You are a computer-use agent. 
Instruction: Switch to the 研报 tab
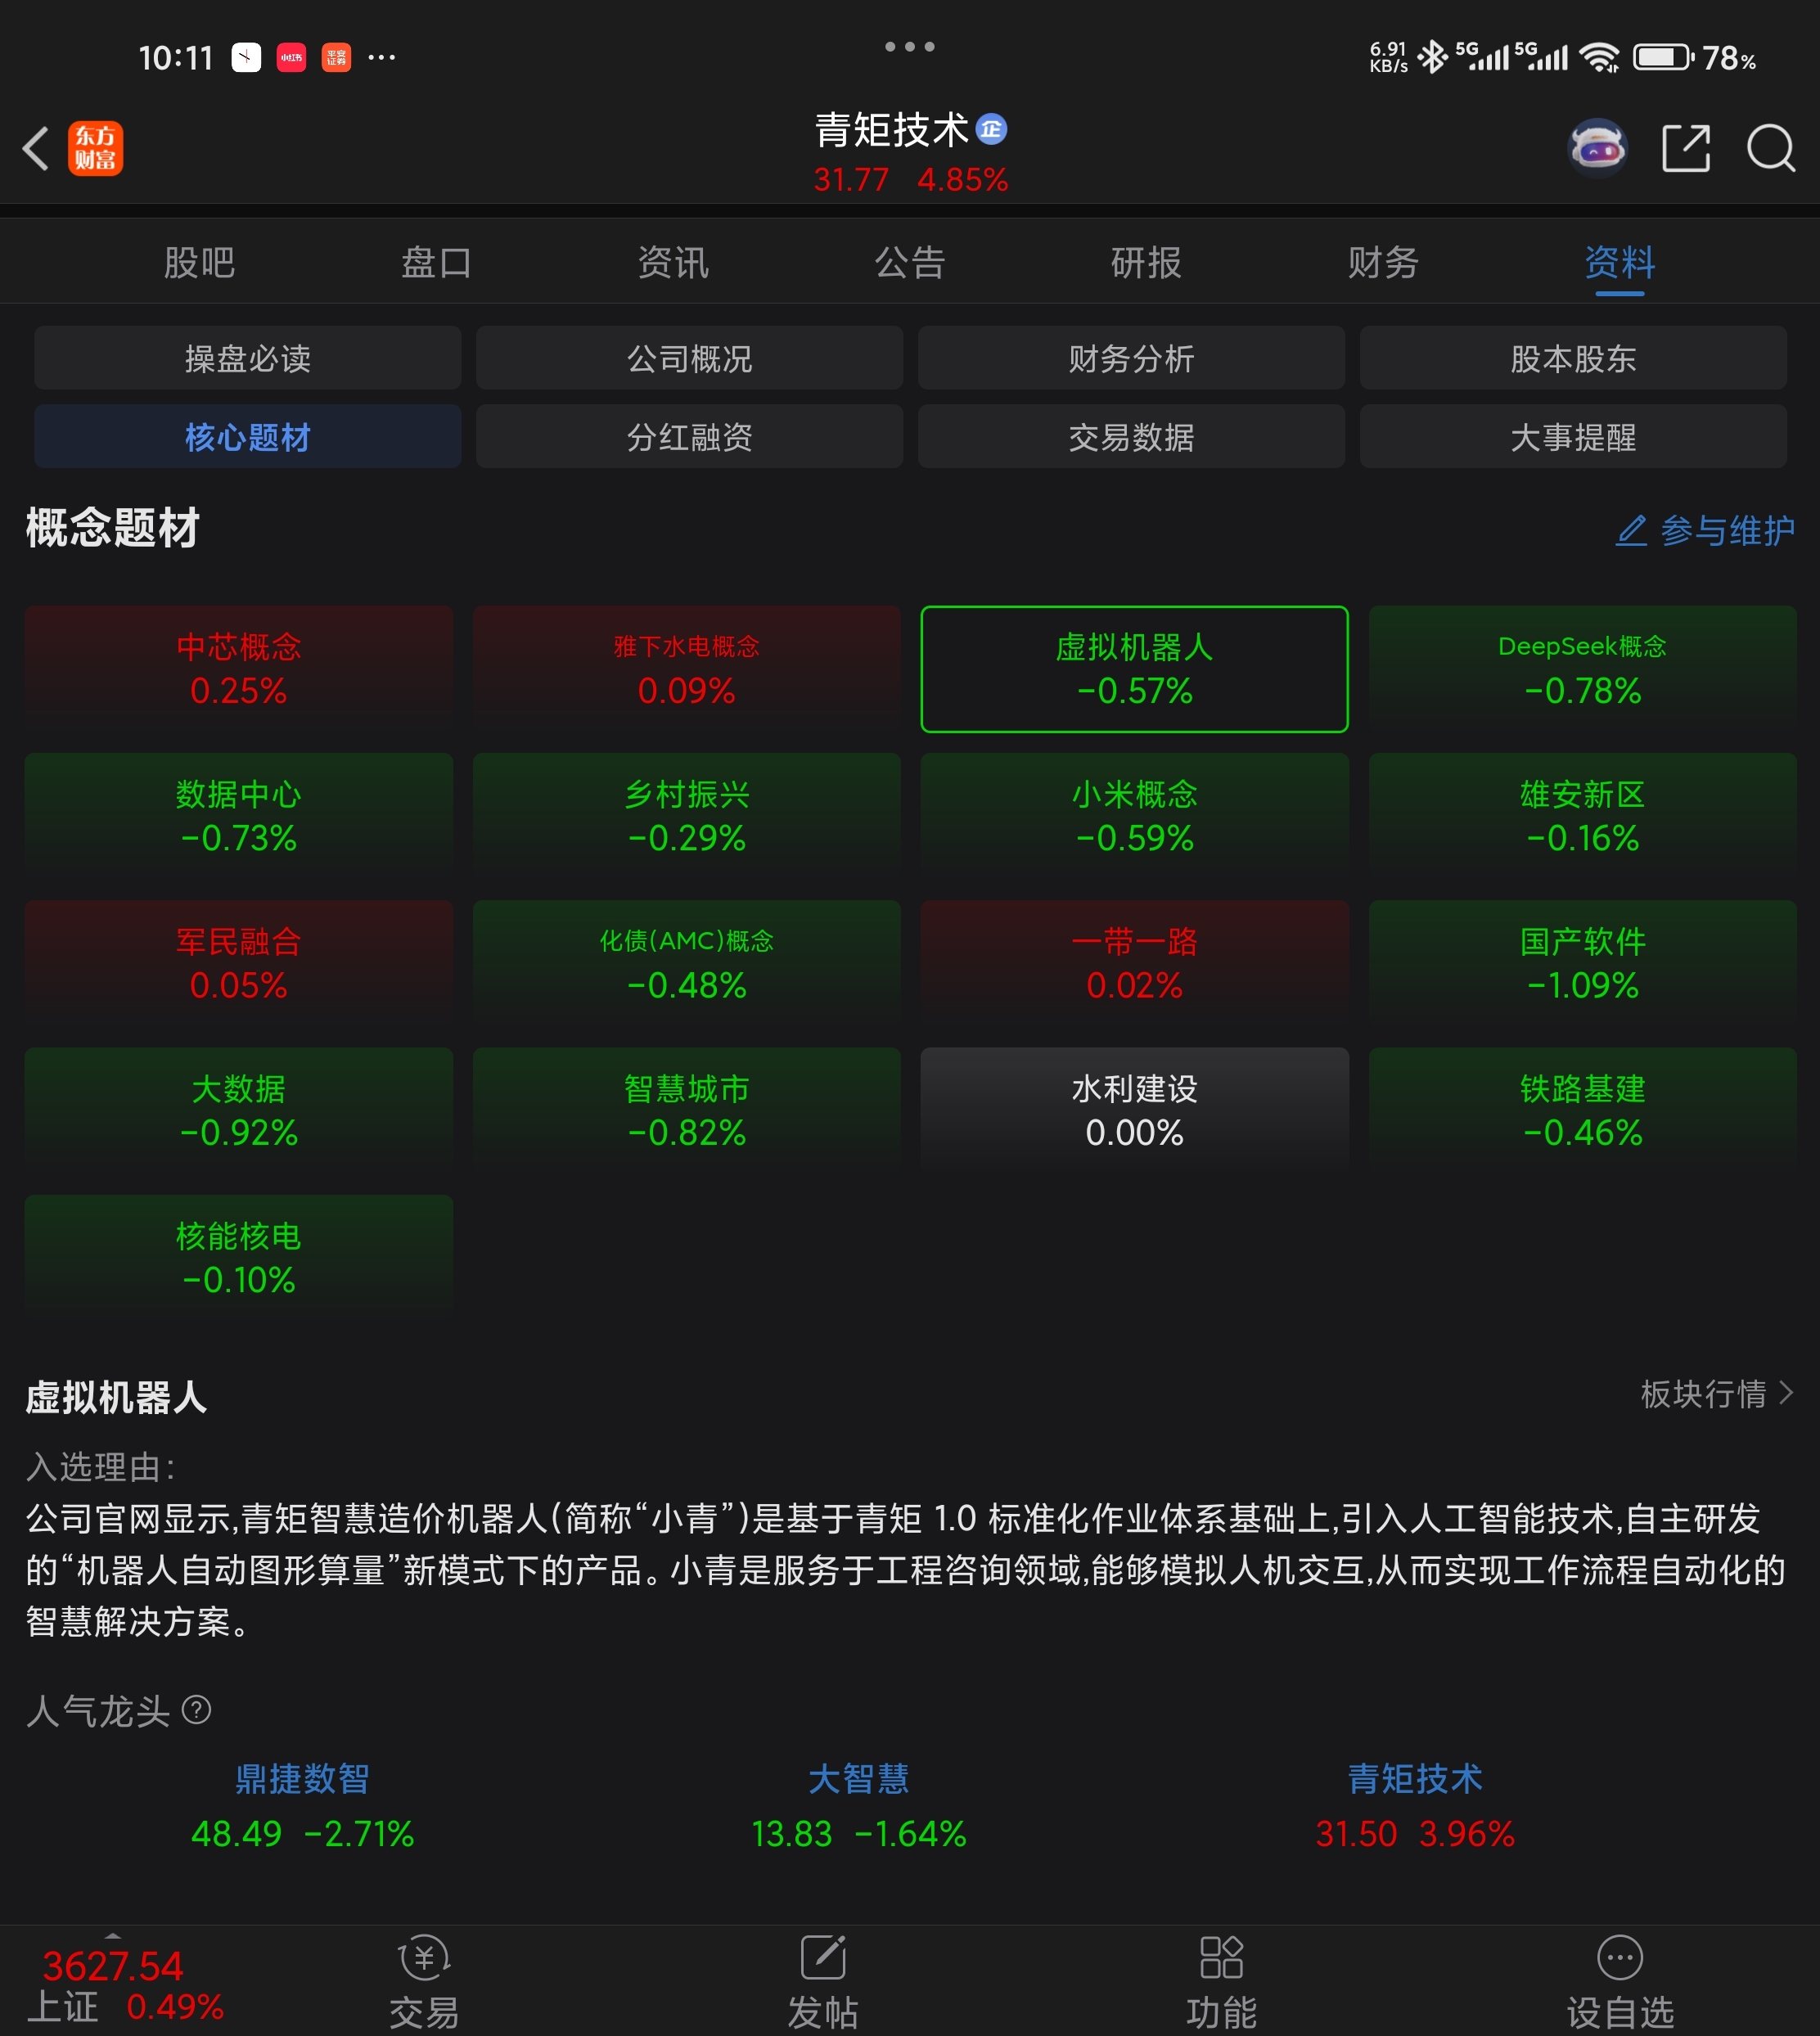tap(1146, 263)
